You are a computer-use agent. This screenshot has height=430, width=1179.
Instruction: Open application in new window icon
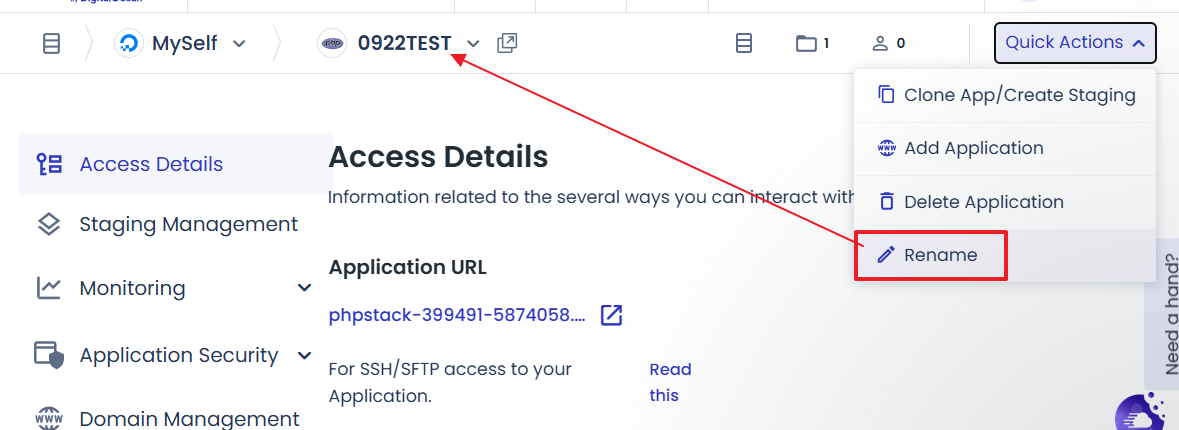coord(507,44)
